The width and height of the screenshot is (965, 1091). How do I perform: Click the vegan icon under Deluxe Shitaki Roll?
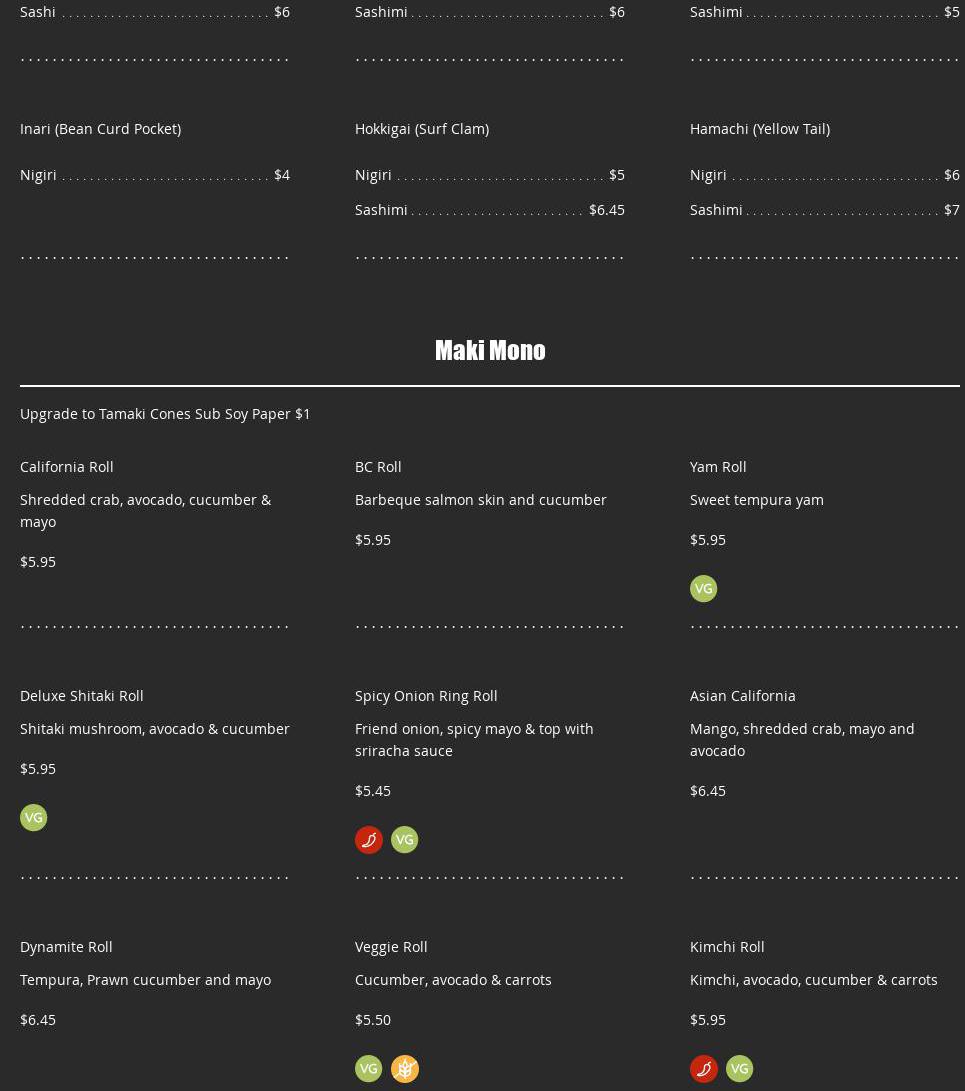[x=33, y=817]
